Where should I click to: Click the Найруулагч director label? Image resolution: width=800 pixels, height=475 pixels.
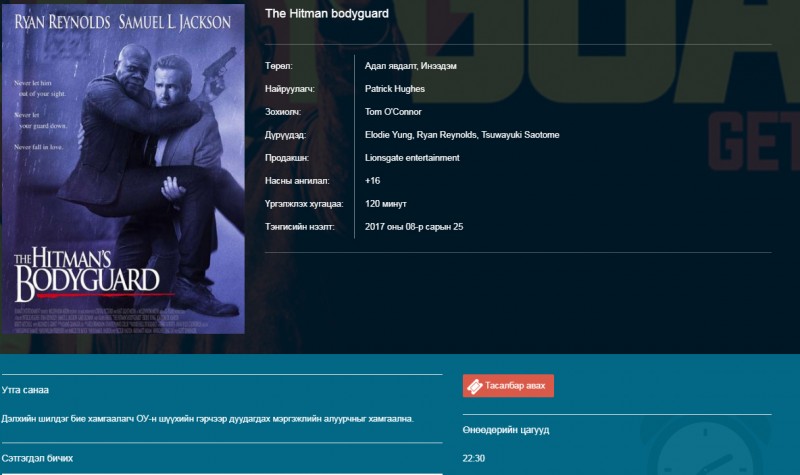coord(289,89)
